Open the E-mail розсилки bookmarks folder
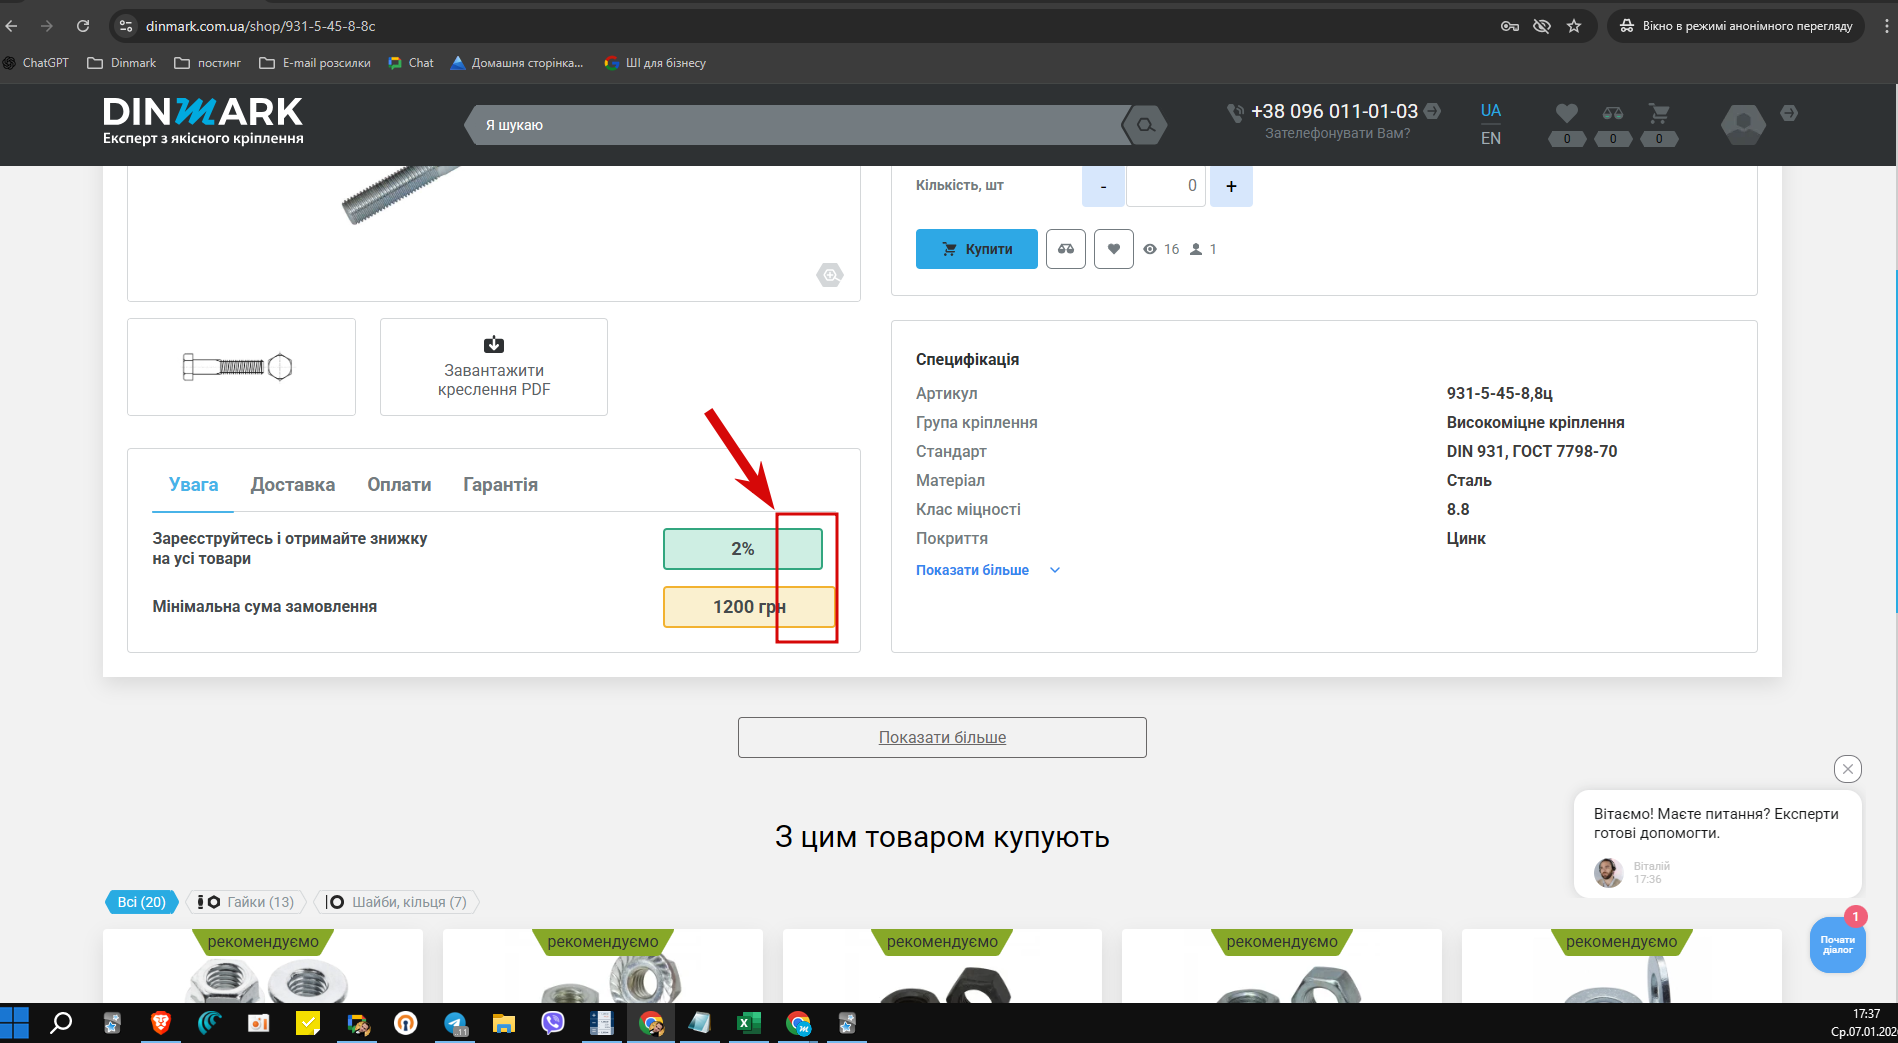The width and height of the screenshot is (1898, 1043). coord(315,63)
